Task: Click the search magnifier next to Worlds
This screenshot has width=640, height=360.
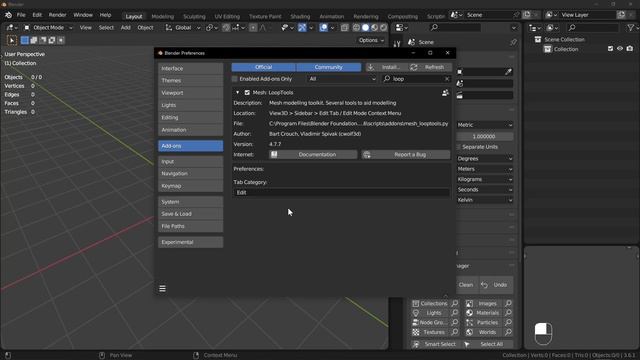Action: [x=508, y=332]
